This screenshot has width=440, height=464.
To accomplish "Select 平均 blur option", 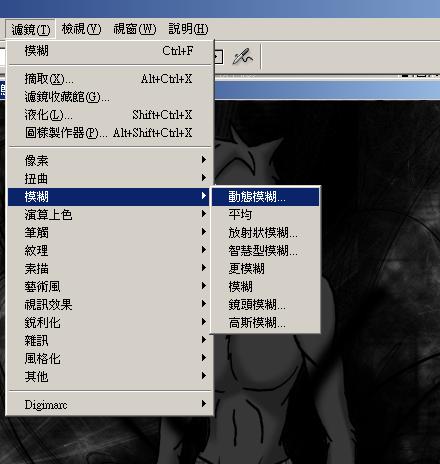I will (x=266, y=215).
